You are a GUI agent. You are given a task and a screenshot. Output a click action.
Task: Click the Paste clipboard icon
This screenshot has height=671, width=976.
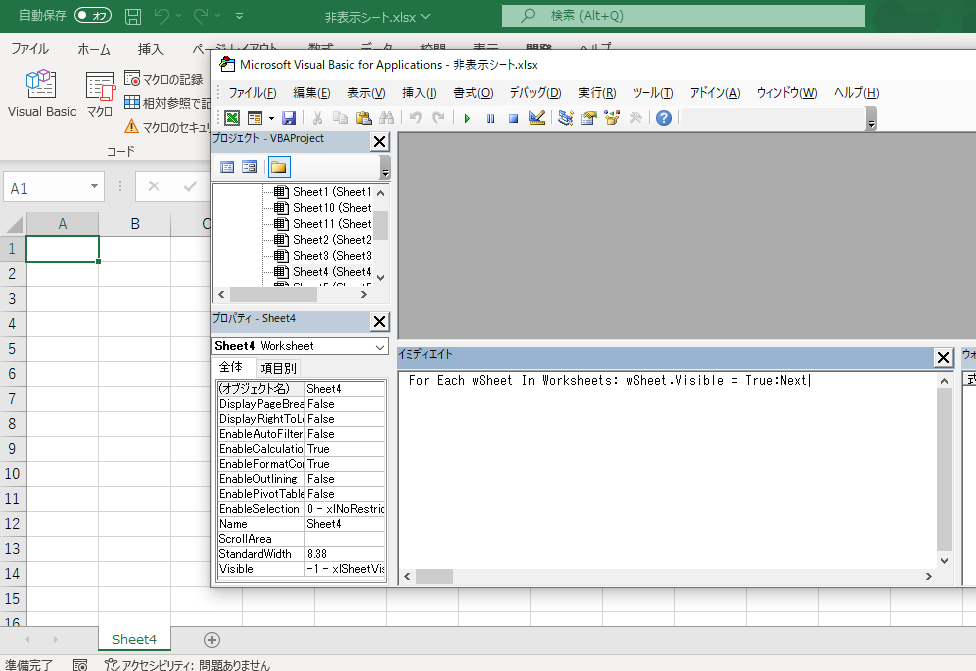tap(364, 118)
